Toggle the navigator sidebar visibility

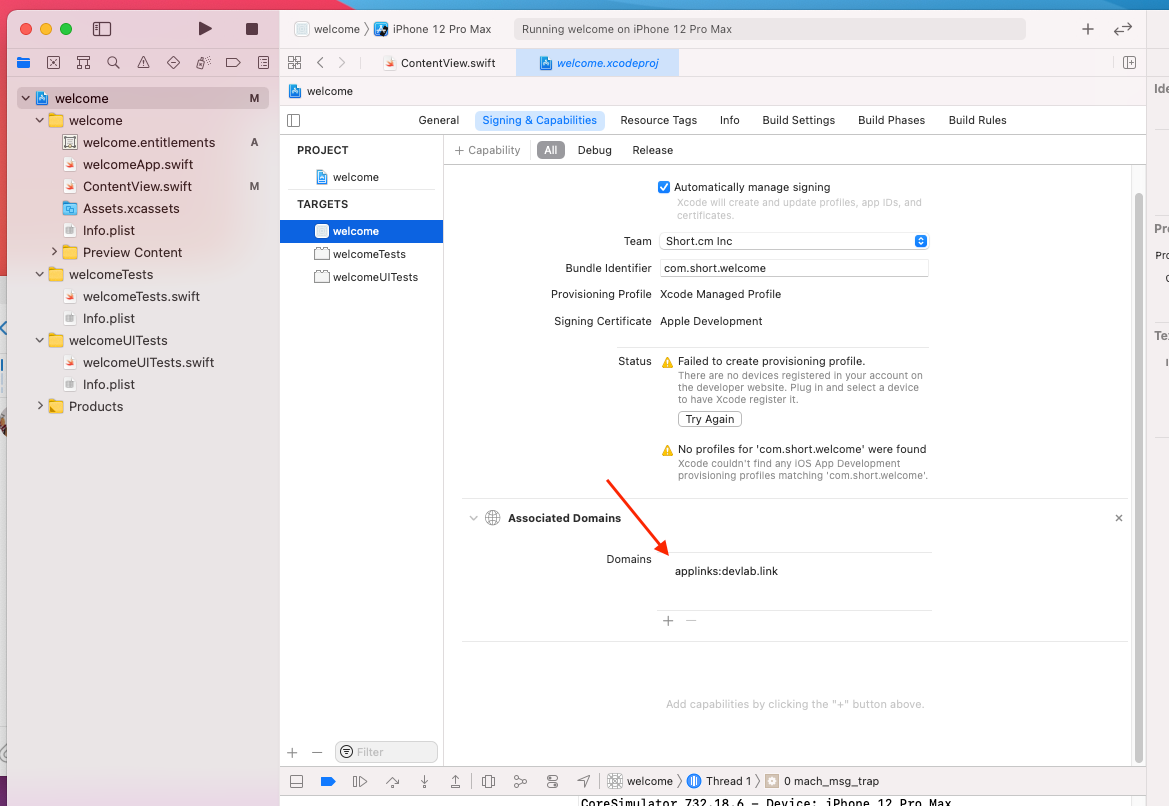click(102, 29)
